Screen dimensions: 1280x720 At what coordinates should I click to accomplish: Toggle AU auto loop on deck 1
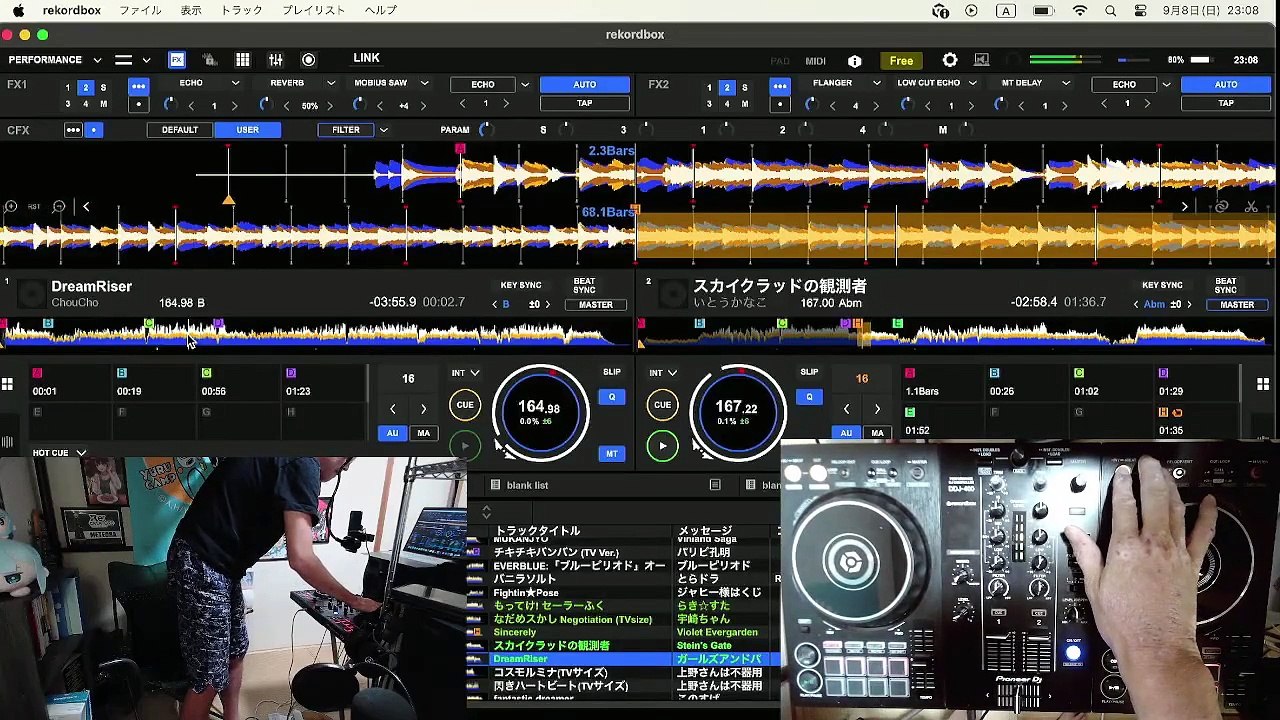point(393,433)
